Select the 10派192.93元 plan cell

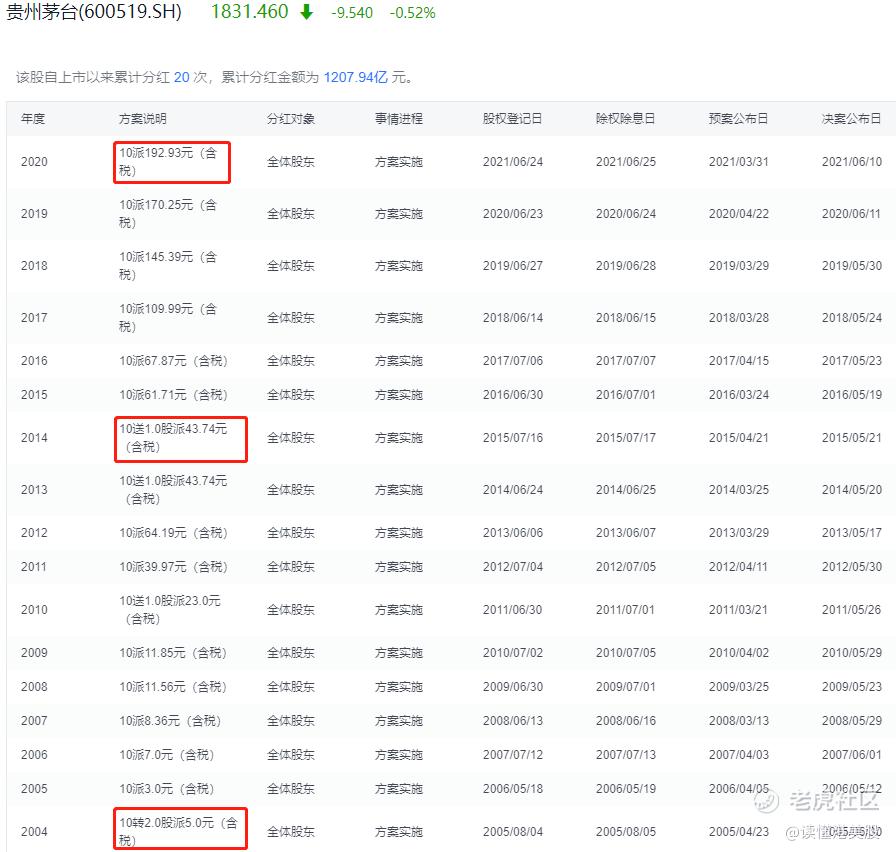click(x=168, y=162)
